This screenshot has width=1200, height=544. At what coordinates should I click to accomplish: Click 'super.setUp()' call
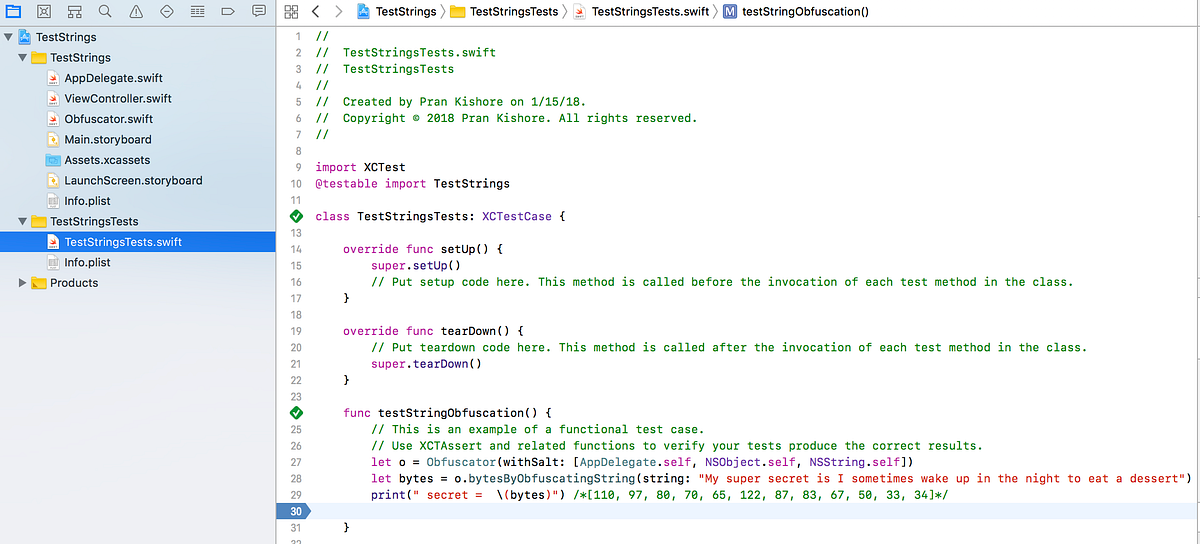pos(415,266)
